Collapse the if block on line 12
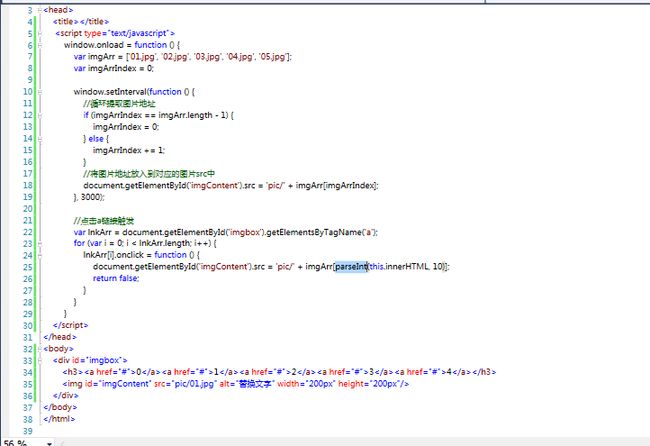Screen dimensions: 650x446 coord(40,115)
